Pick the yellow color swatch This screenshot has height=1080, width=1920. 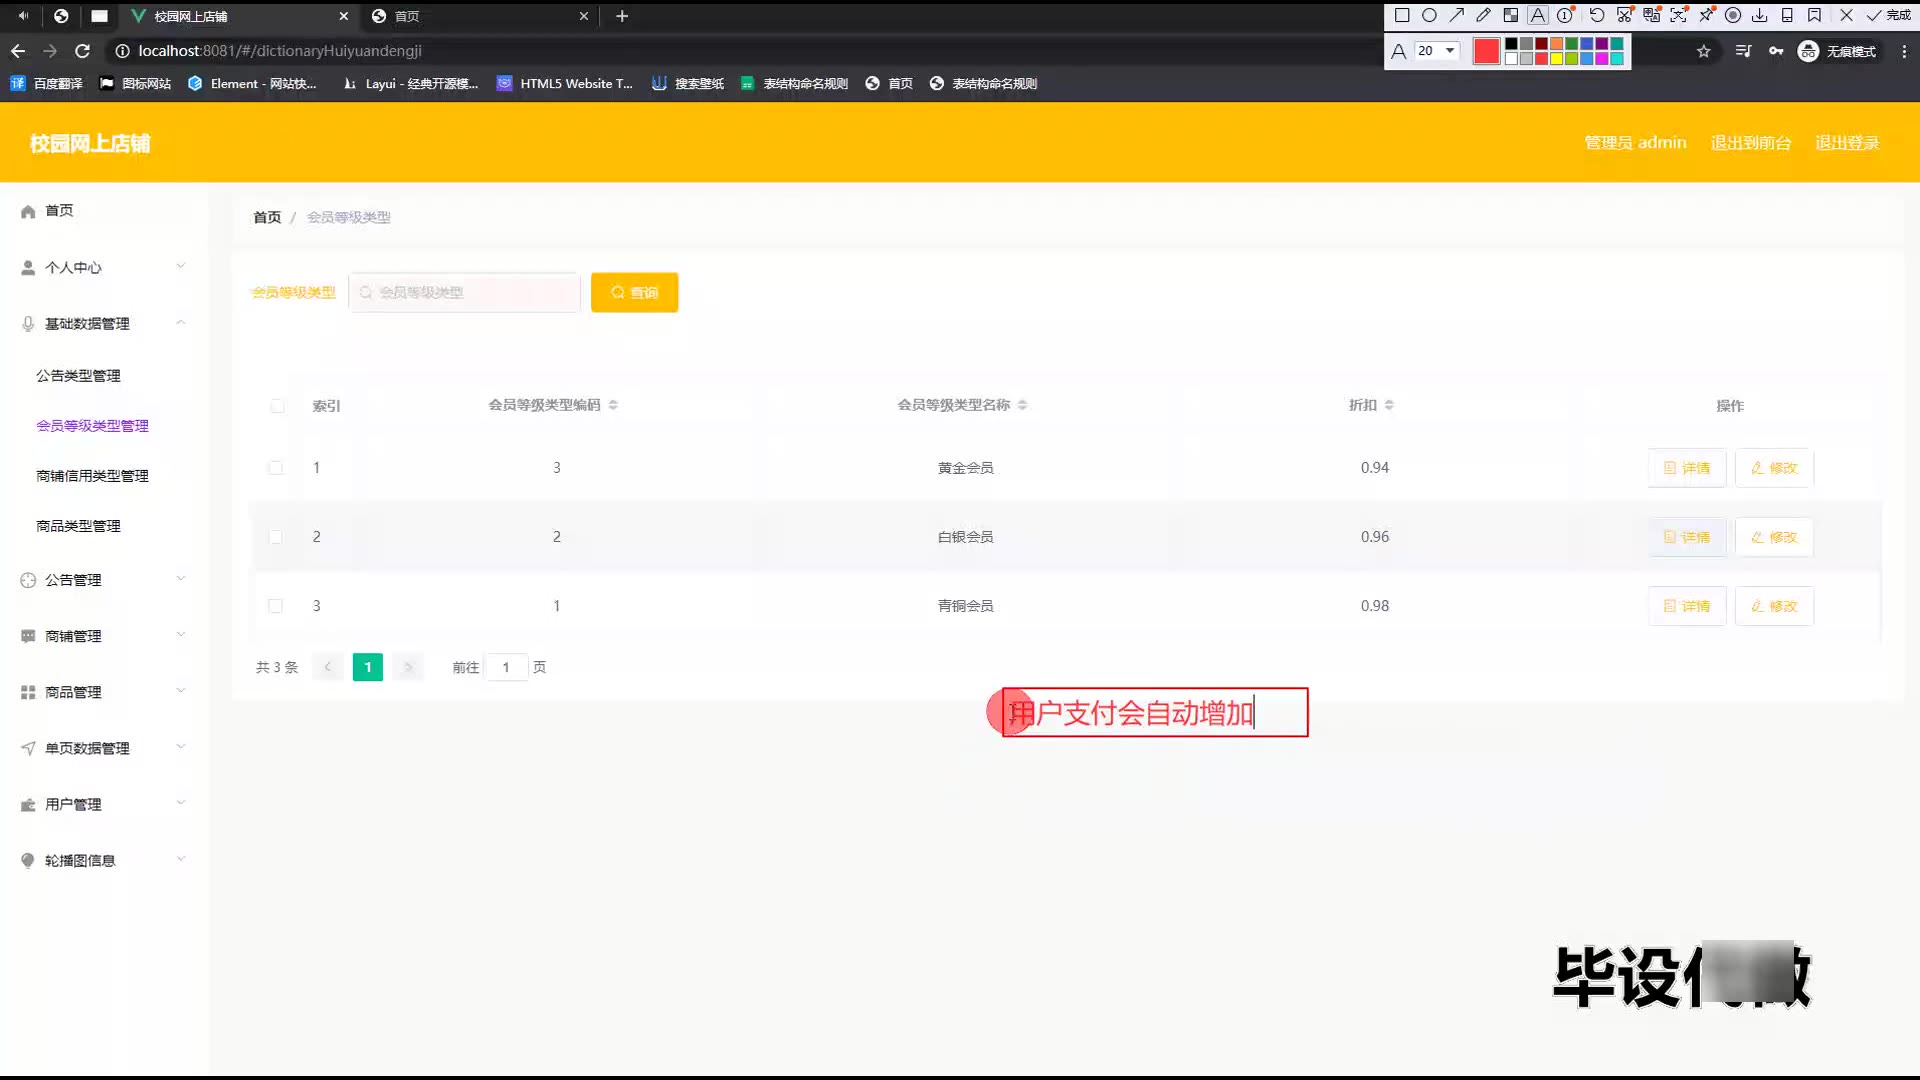pyautogui.click(x=1556, y=59)
